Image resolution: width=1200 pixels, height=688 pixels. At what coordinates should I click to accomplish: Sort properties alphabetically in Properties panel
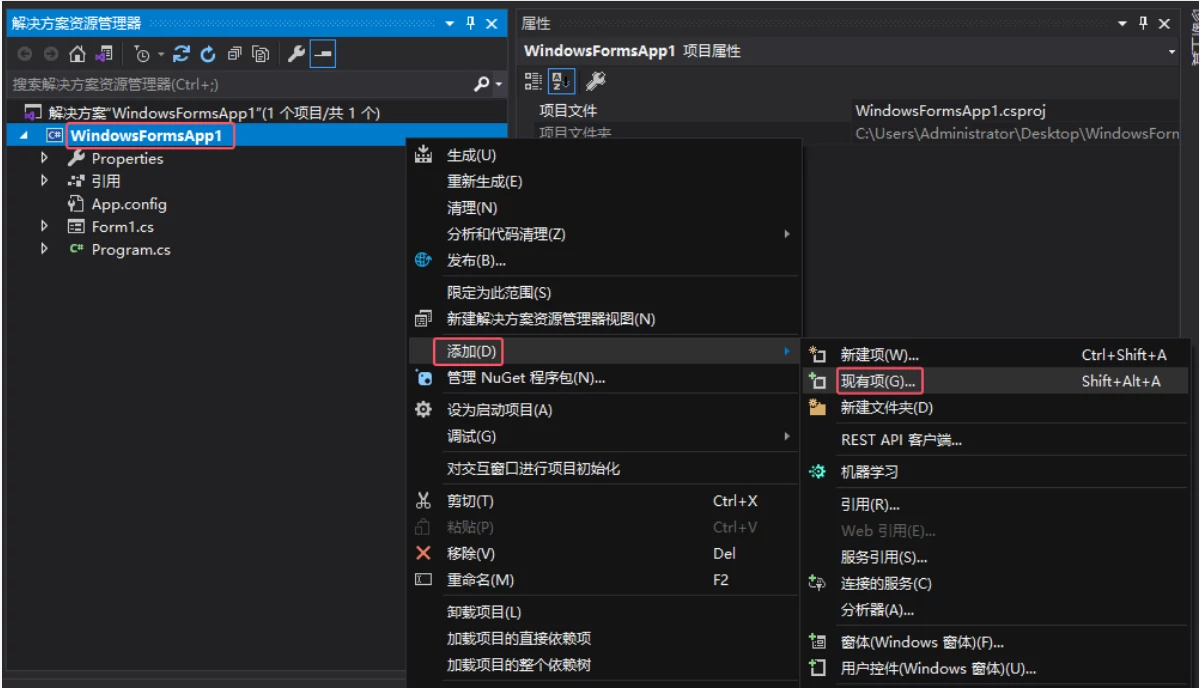pyautogui.click(x=561, y=80)
